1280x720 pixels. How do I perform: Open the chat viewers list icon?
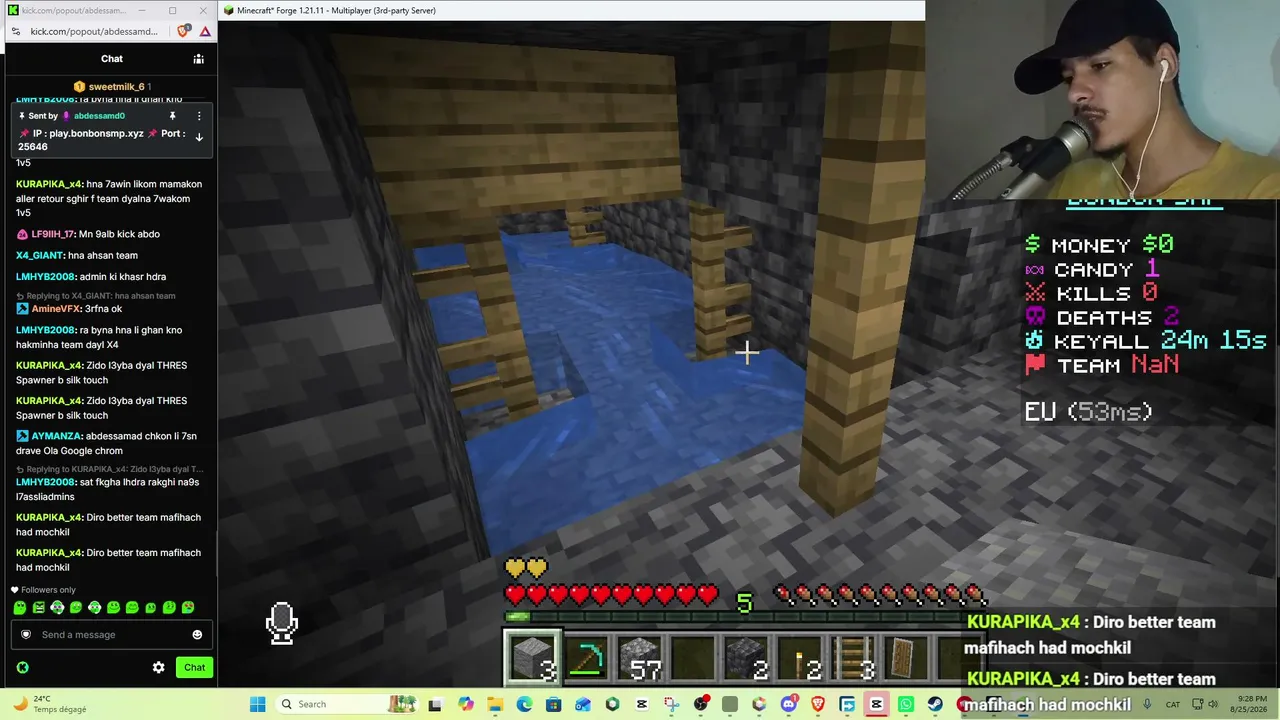point(198,59)
